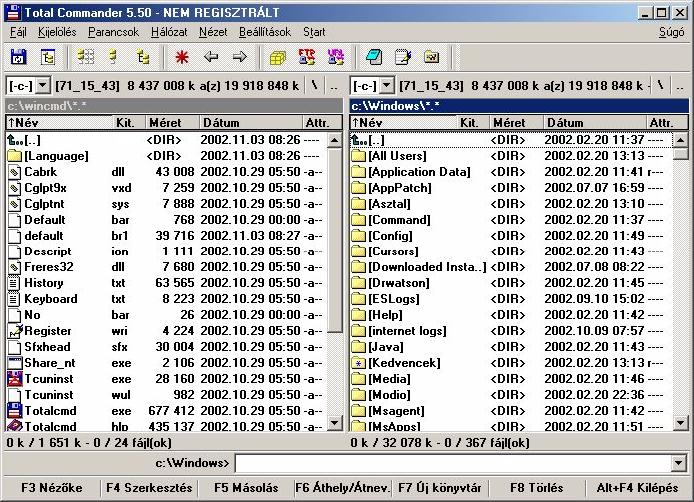Click the right panel parent directory arrow icon

(x=359, y=140)
